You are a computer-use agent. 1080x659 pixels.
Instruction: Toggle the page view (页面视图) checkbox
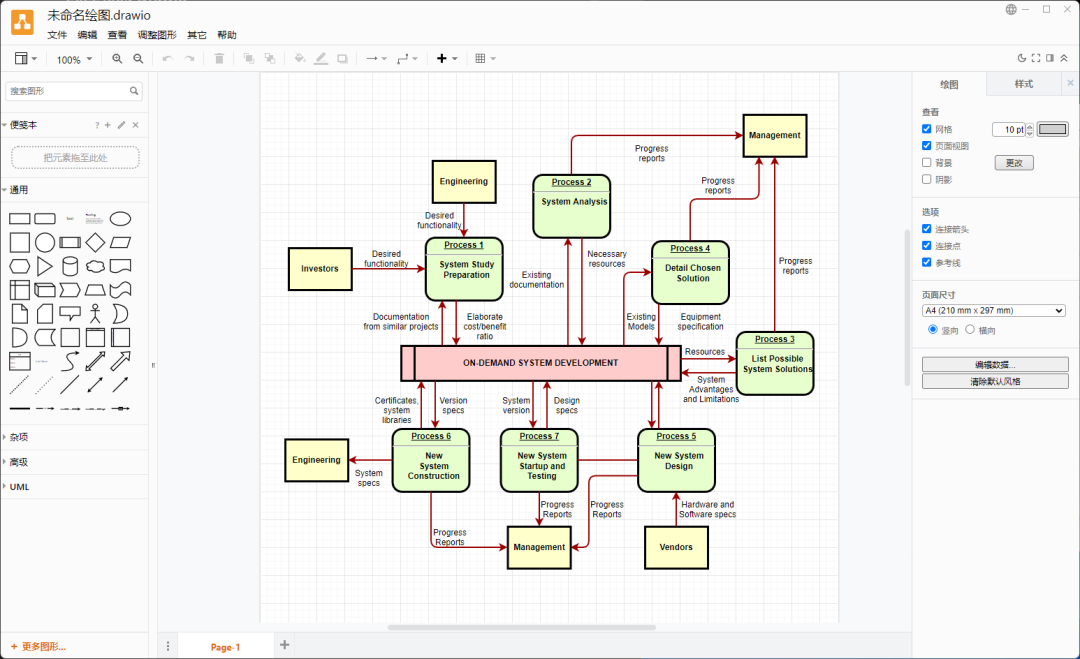926,145
